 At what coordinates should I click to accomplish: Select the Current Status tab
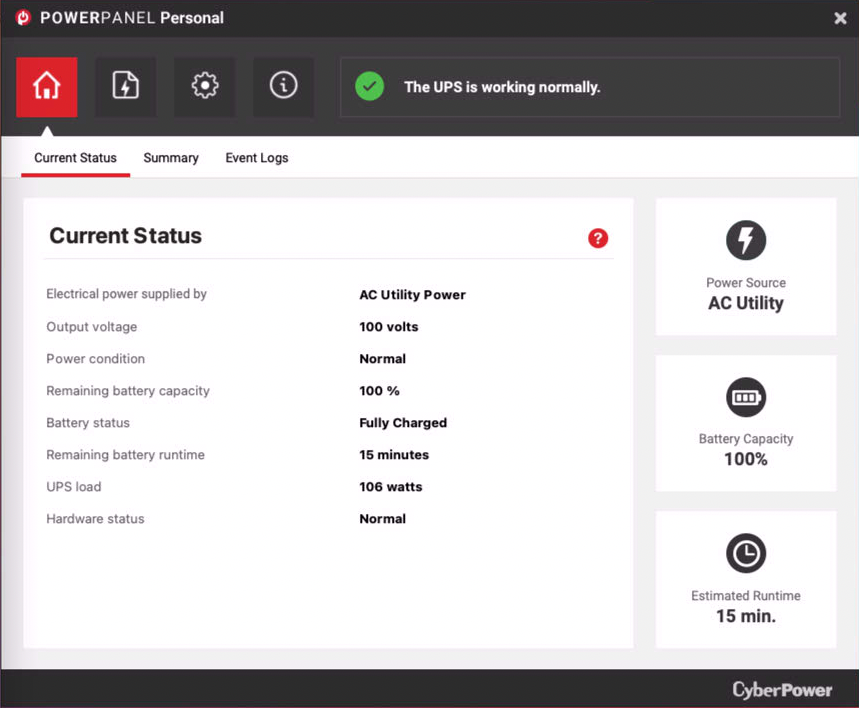click(x=75, y=158)
